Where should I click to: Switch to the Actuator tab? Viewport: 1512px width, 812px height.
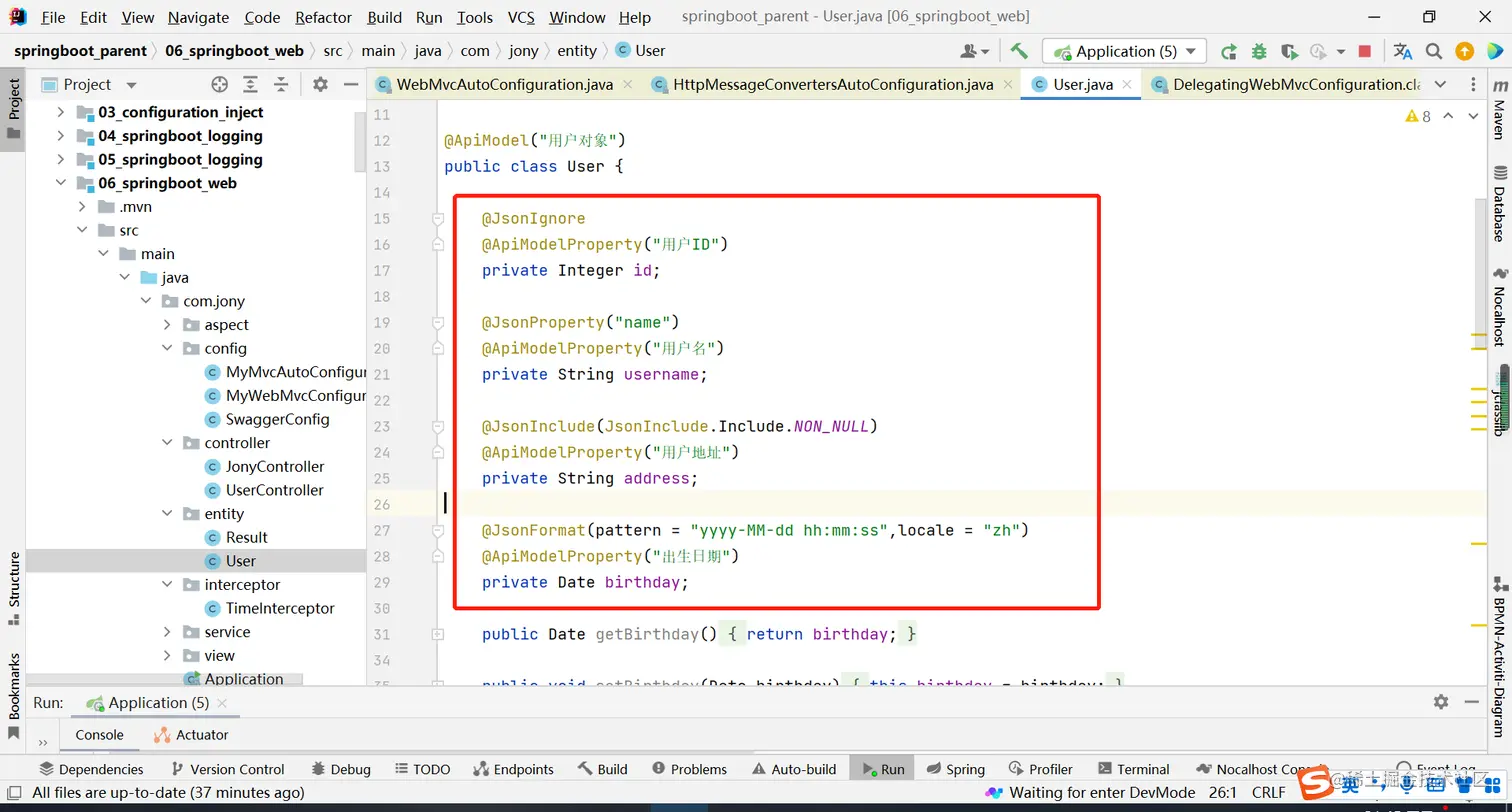click(191, 735)
